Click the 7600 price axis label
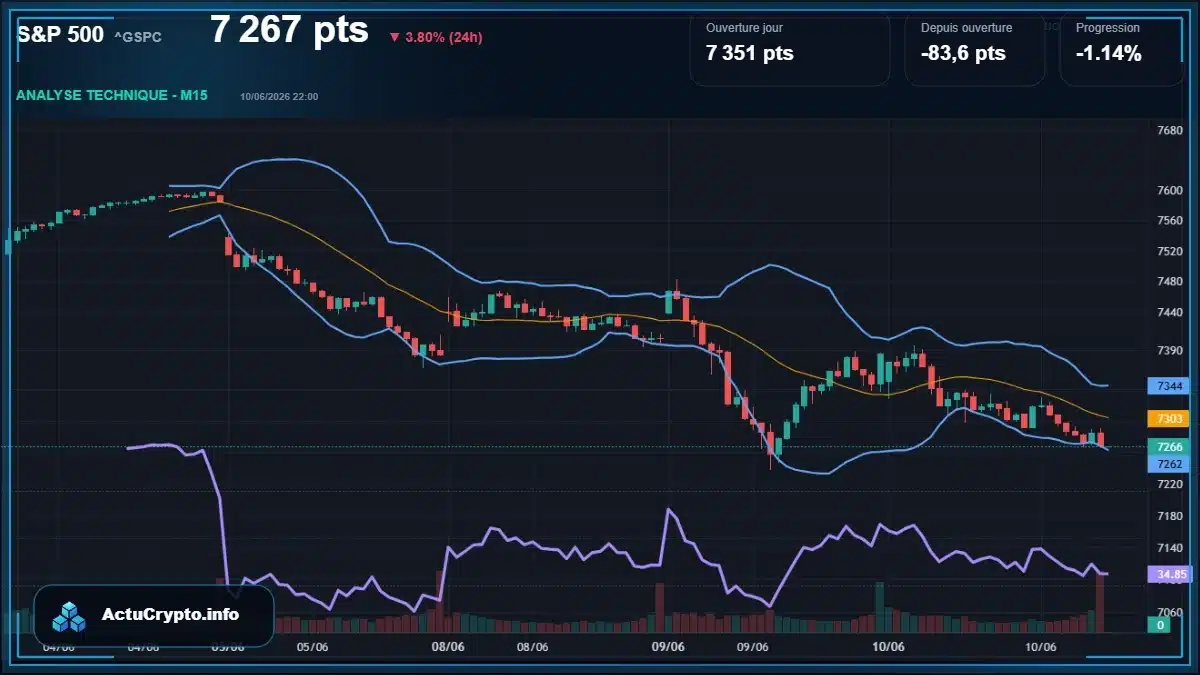1200x675 pixels. coord(1169,190)
